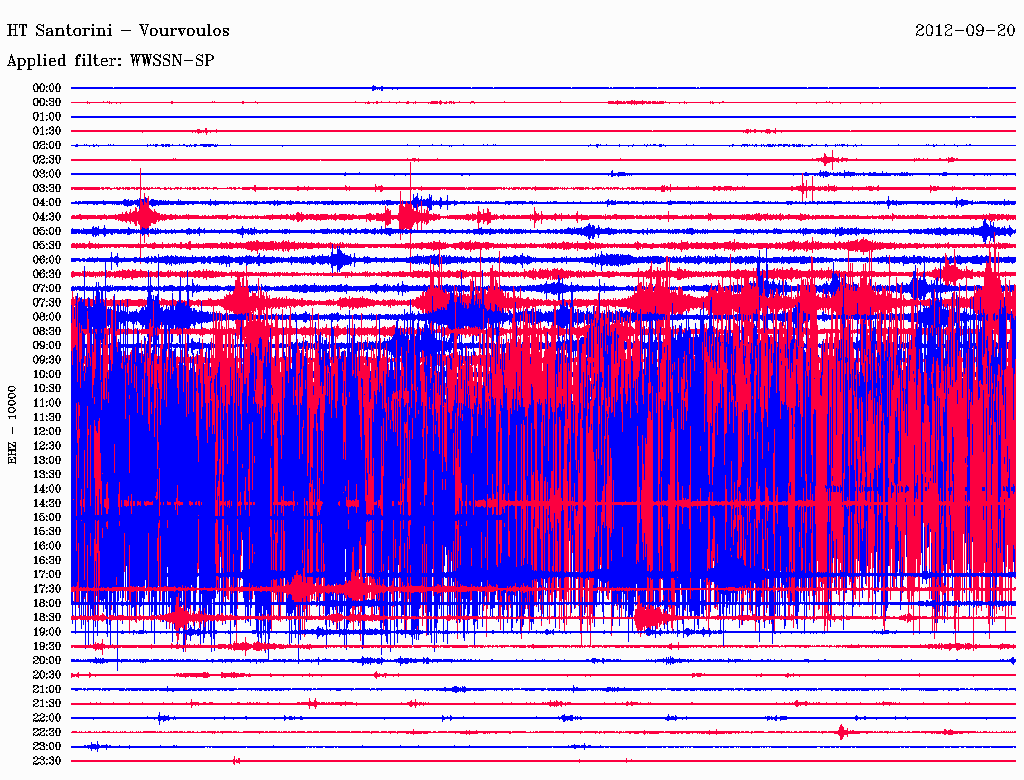The height and width of the screenshot is (780, 1024).
Task: Click the 06:00 time label
Action: (47, 259)
